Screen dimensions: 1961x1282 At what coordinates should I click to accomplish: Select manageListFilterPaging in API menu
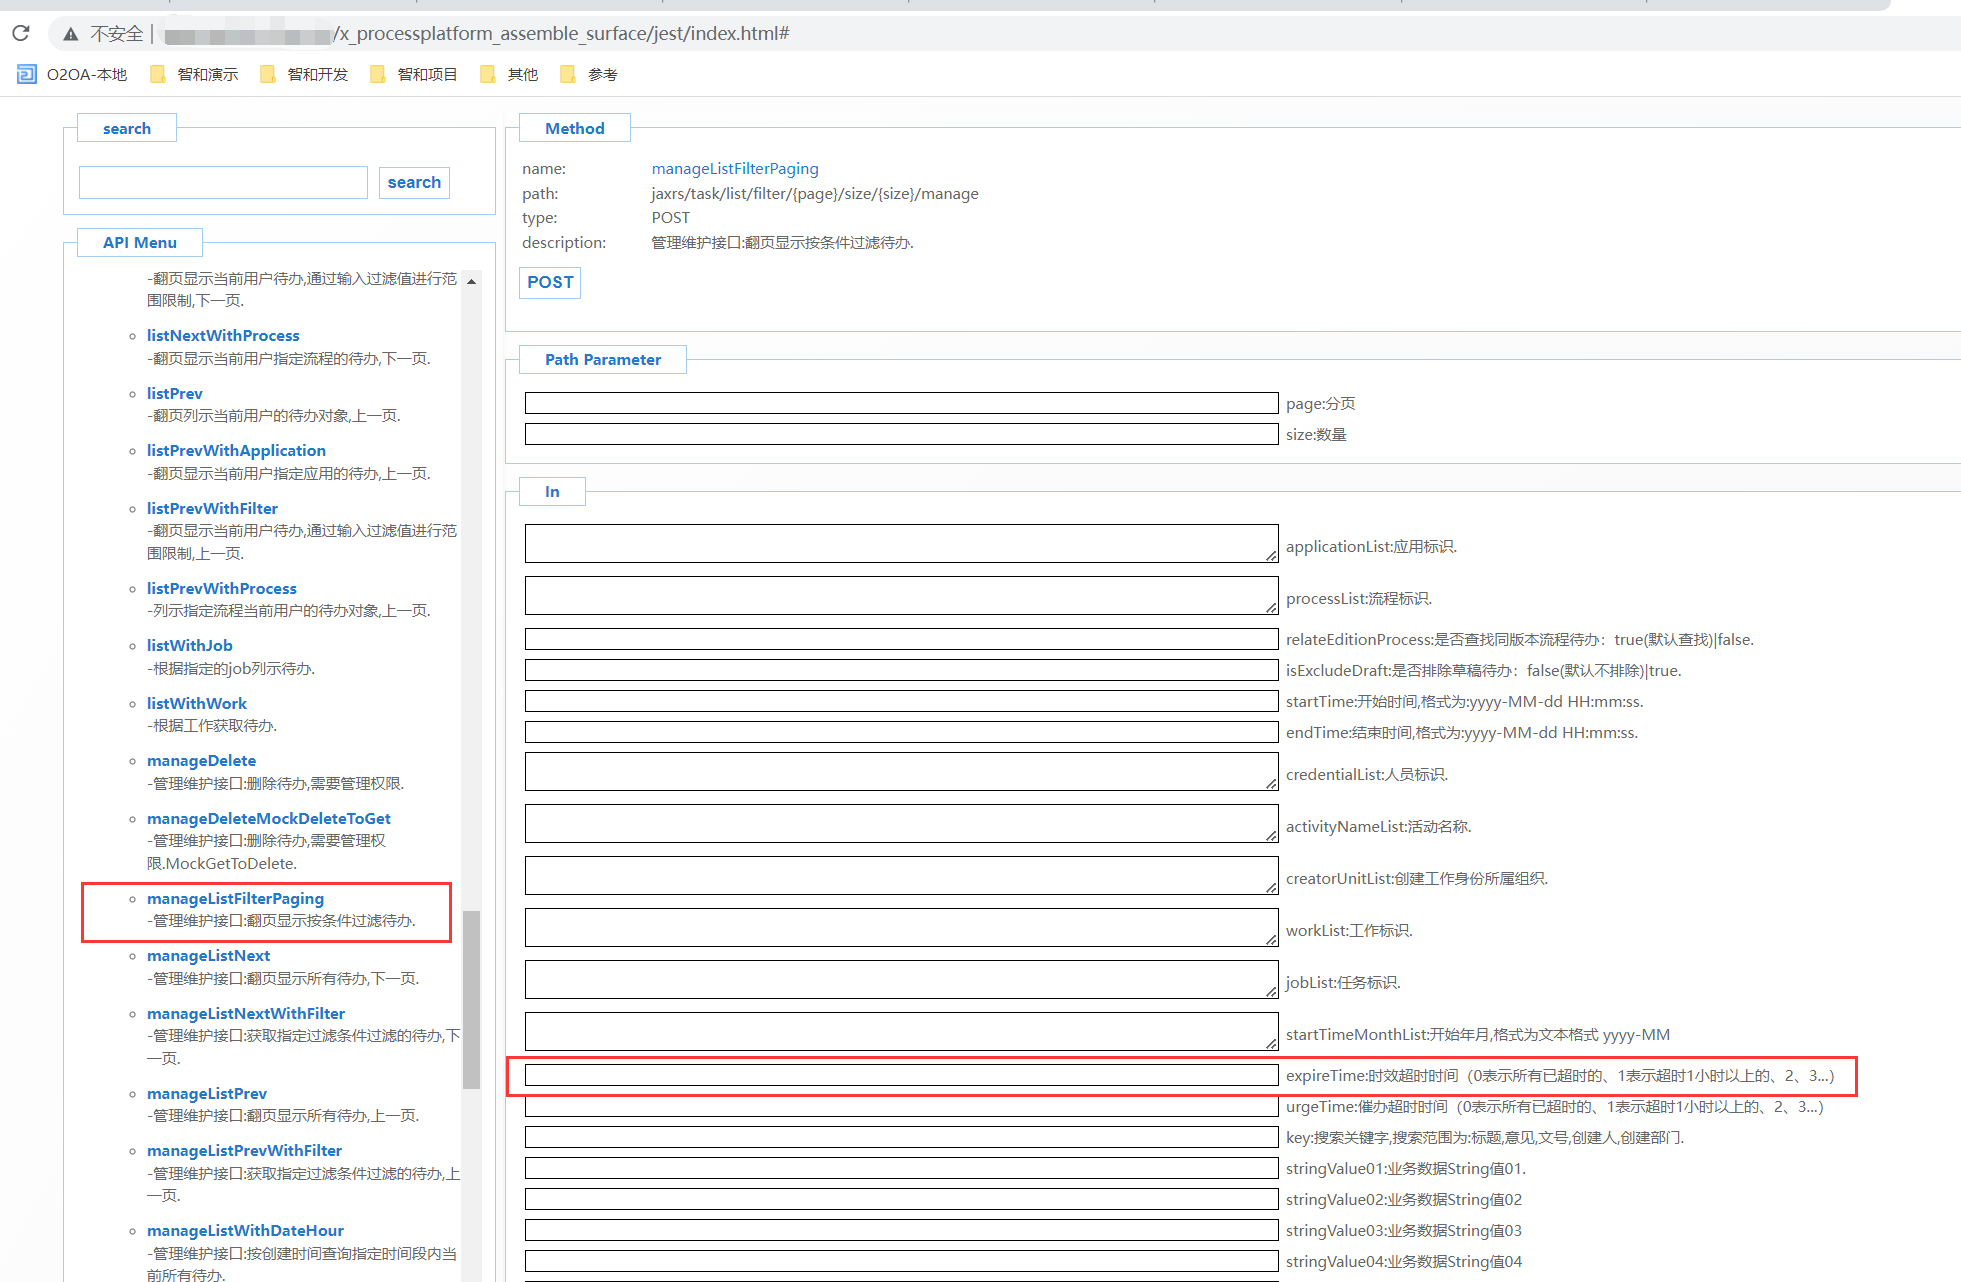[235, 899]
